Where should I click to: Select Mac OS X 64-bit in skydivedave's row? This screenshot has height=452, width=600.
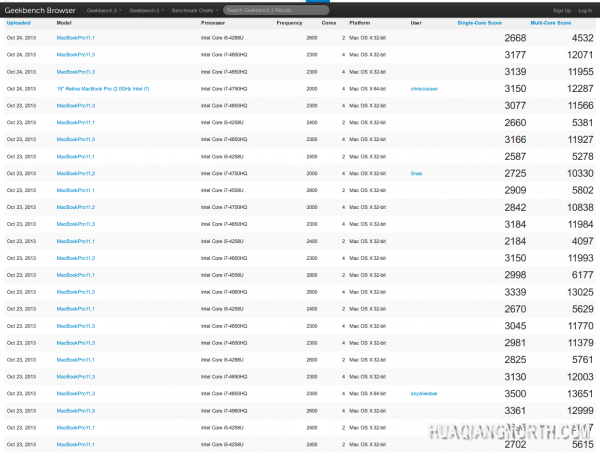coord(368,393)
